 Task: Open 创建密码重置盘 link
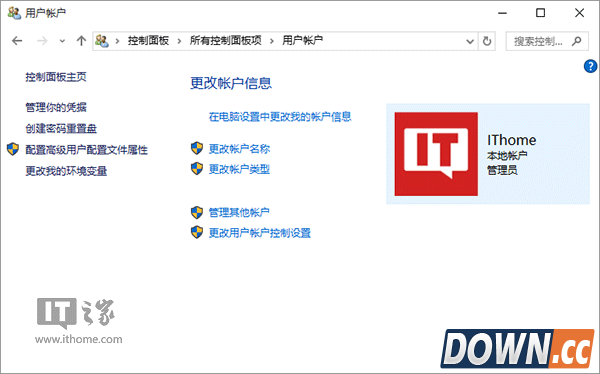61,129
